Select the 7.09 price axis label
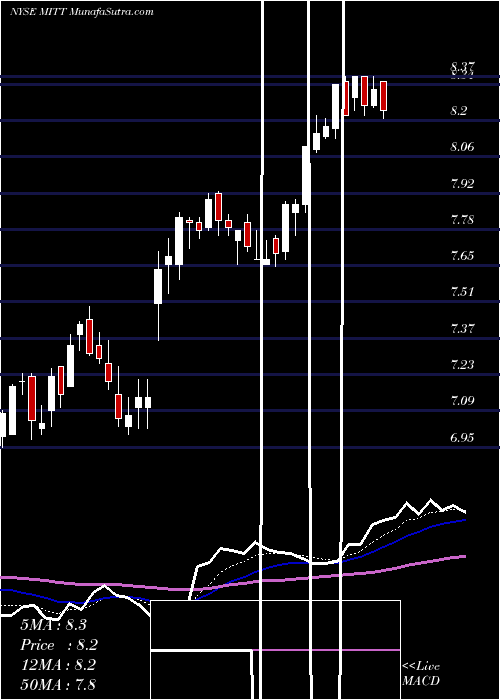 pyautogui.click(x=462, y=401)
